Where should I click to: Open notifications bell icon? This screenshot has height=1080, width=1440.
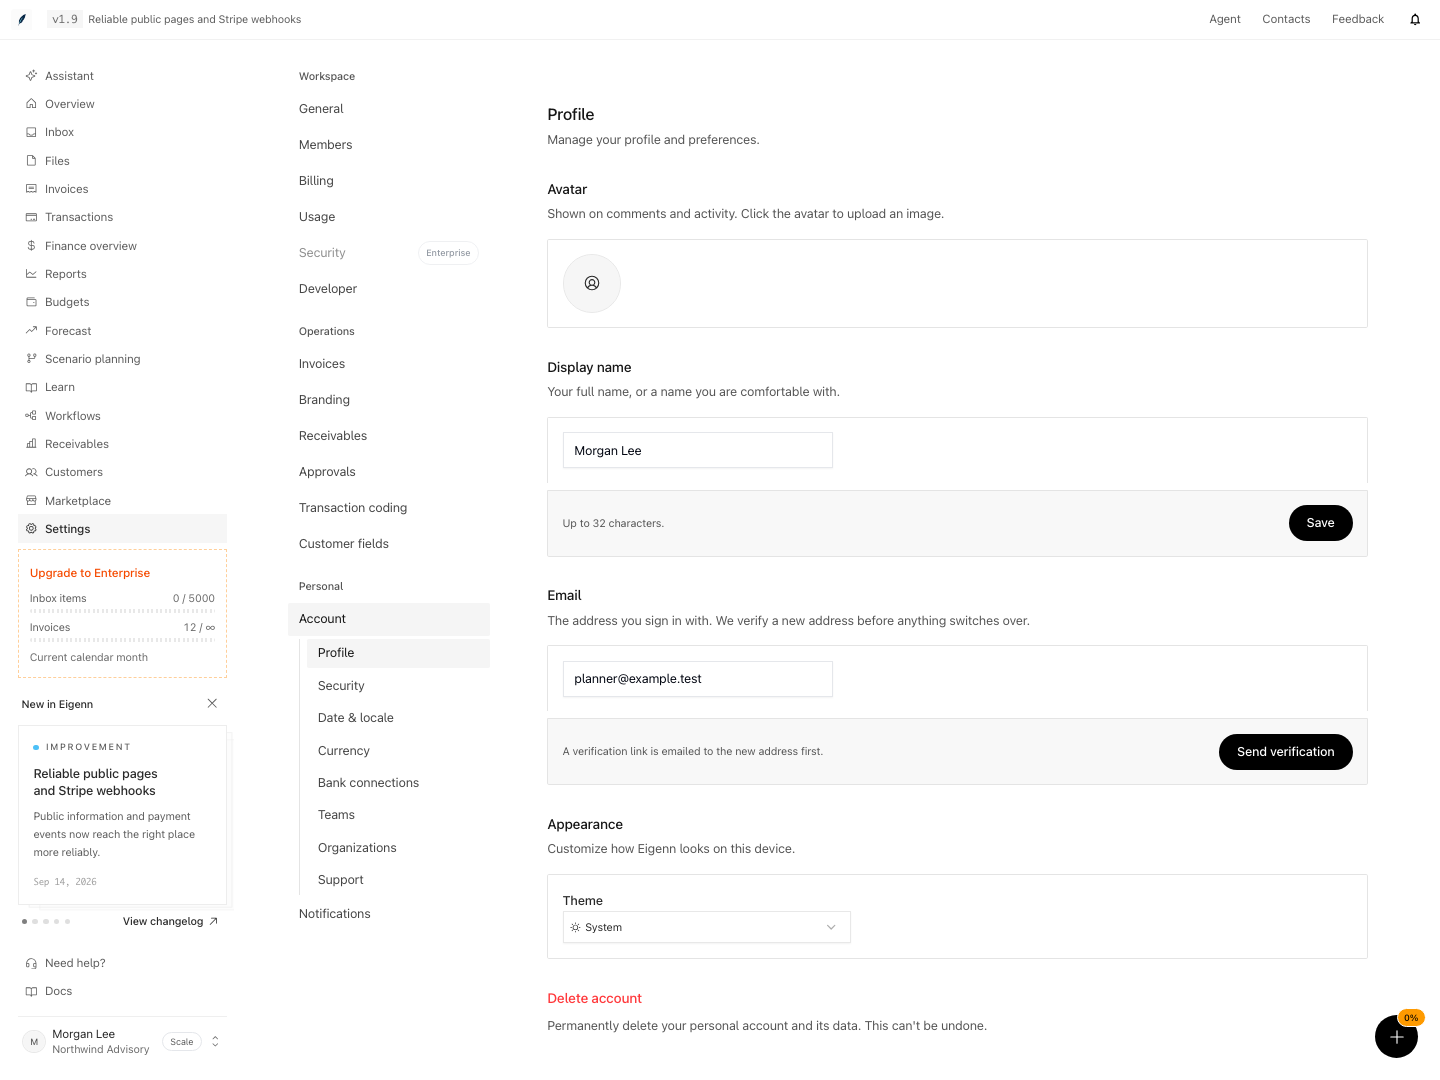[x=1415, y=19]
